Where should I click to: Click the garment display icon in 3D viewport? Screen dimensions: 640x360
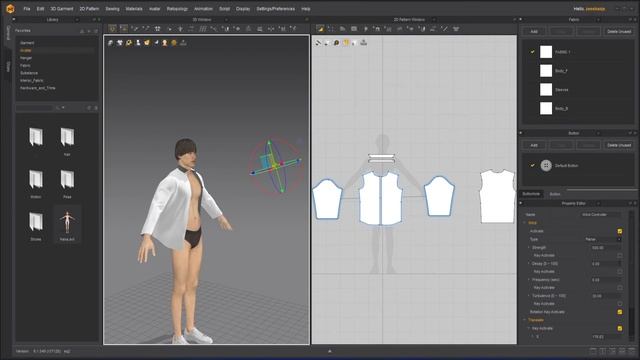click(120, 42)
